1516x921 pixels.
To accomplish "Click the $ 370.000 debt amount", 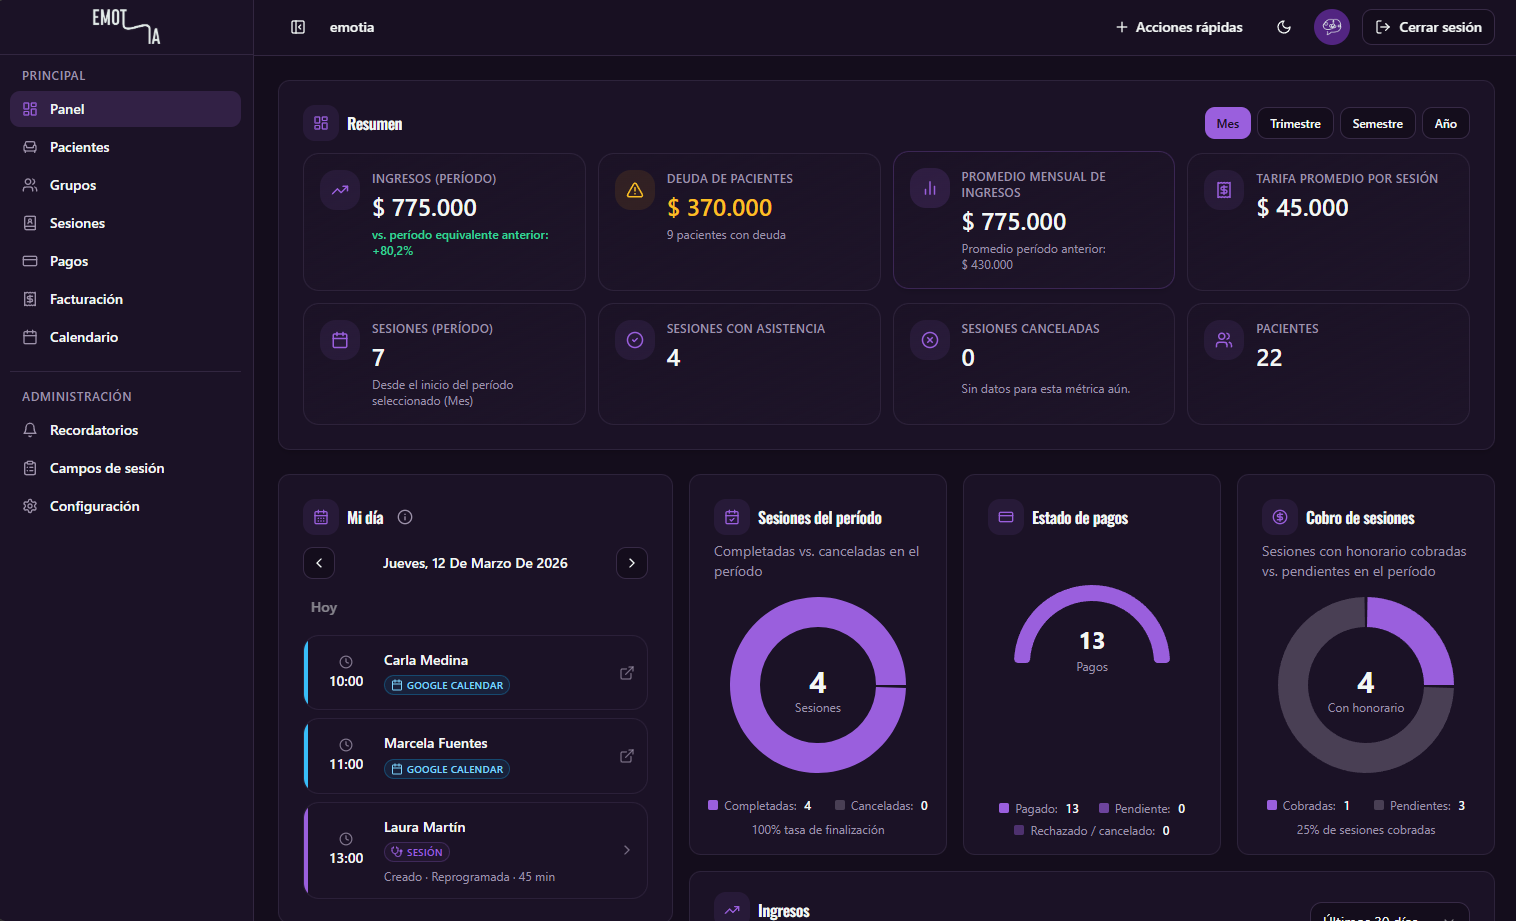I will [720, 208].
